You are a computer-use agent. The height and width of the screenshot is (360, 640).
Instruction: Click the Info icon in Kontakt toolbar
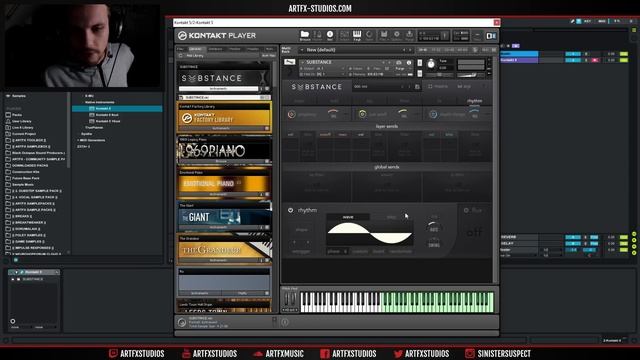click(x=330, y=36)
